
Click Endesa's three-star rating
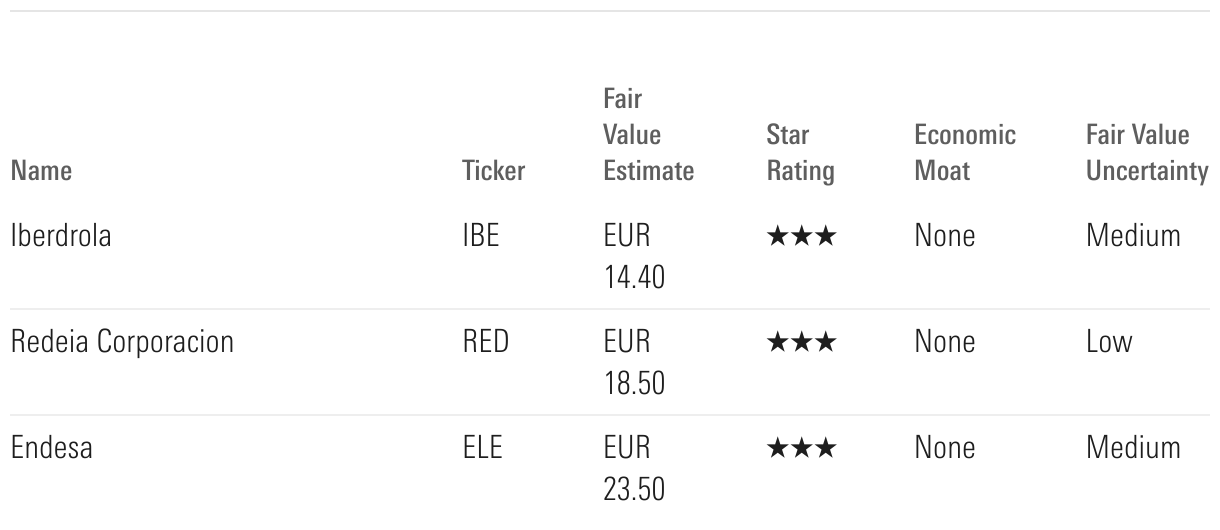click(800, 448)
